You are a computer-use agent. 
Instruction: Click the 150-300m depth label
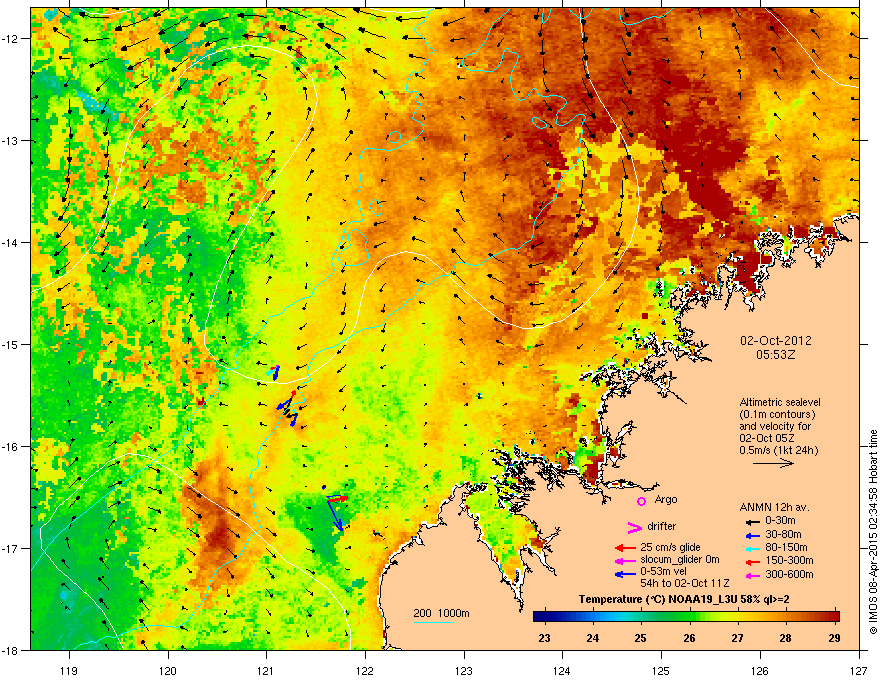click(x=789, y=560)
